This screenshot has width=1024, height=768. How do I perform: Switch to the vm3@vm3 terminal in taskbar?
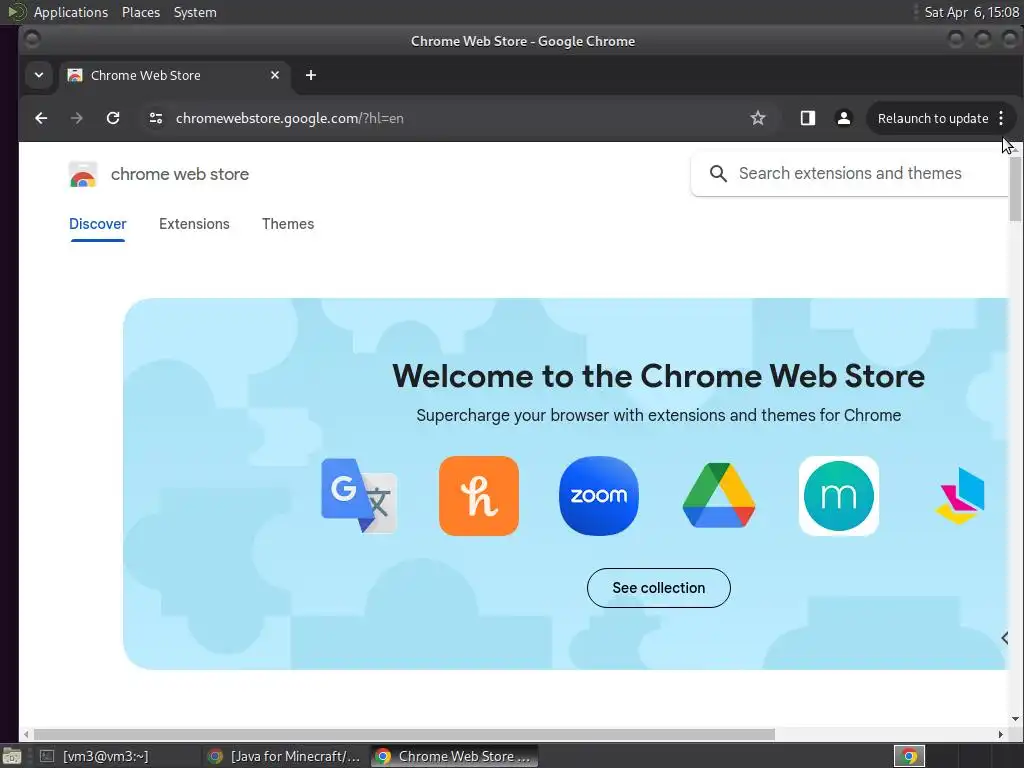pos(104,756)
